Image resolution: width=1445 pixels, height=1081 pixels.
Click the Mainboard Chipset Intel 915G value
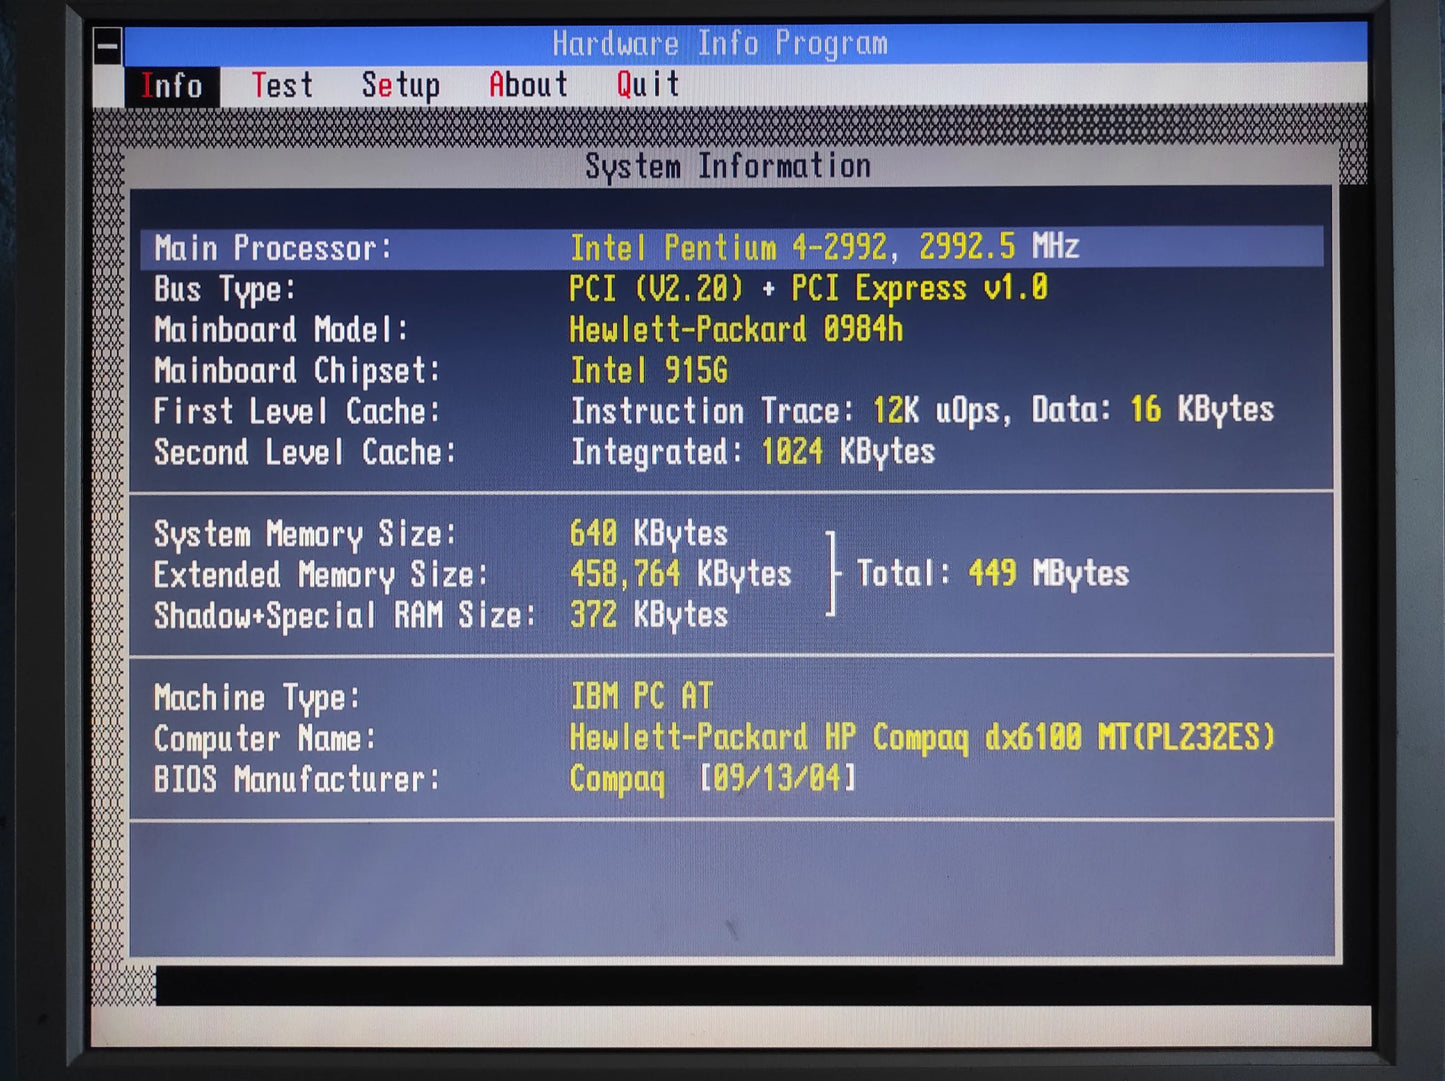pos(649,371)
